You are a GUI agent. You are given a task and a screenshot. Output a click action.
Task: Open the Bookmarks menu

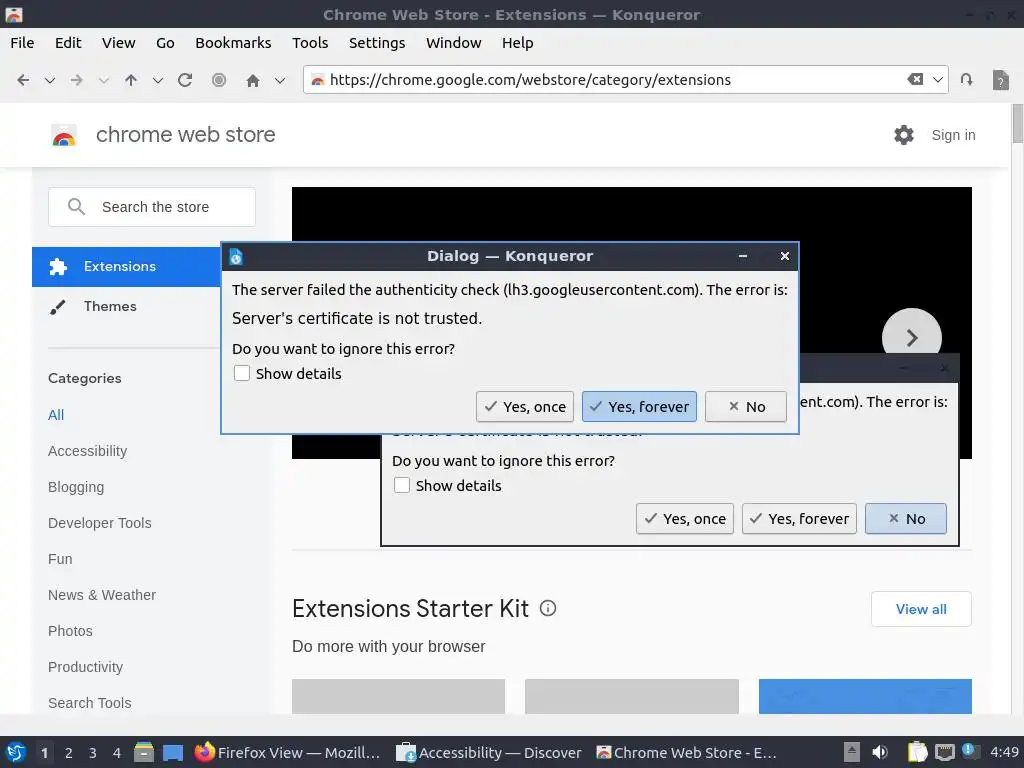pos(233,43)
